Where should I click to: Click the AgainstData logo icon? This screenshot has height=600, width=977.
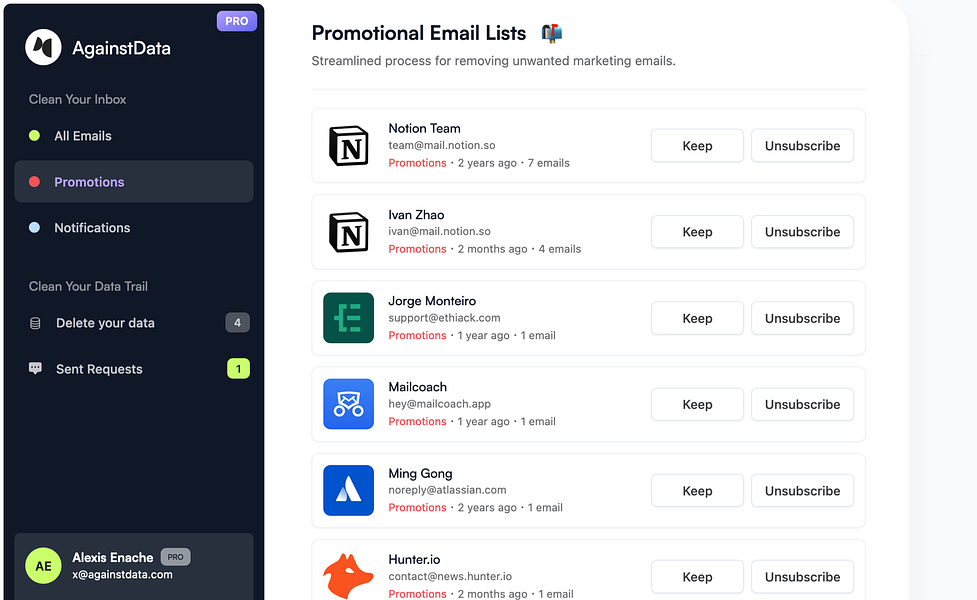point(43,47)
